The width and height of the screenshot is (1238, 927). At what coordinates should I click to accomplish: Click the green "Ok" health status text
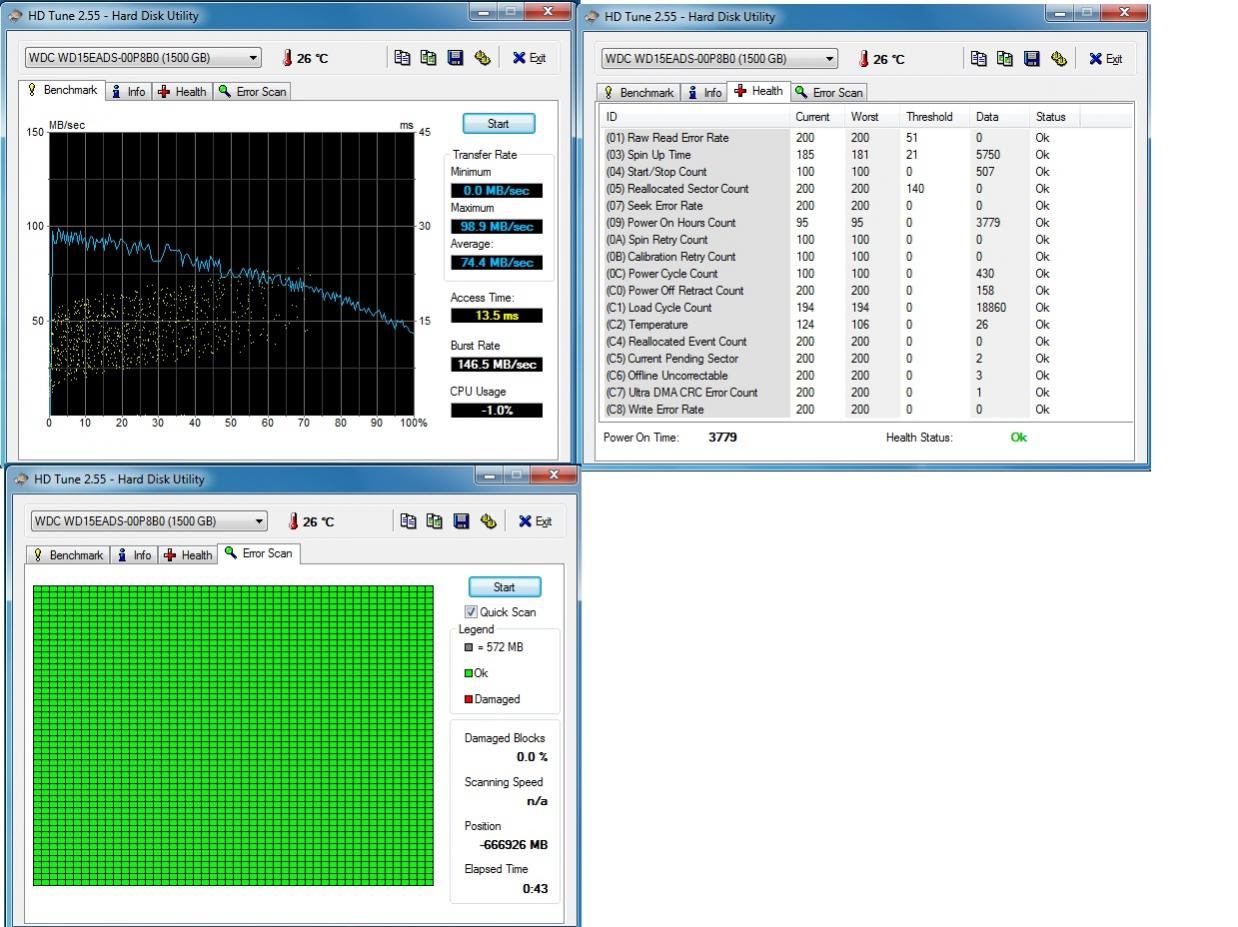(1019, 437)
